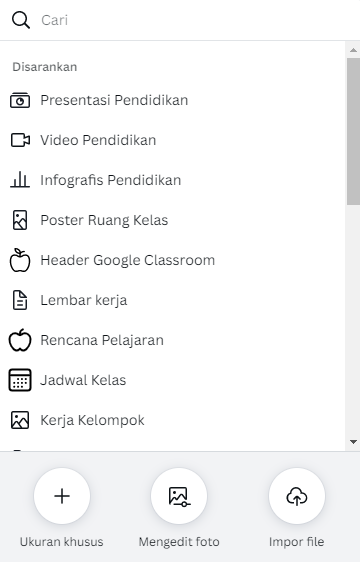Click the Video Pendidikan camera icon
The width and height of the screenshot is (360, 562).
pyautogui.click(x=20, y=140)
